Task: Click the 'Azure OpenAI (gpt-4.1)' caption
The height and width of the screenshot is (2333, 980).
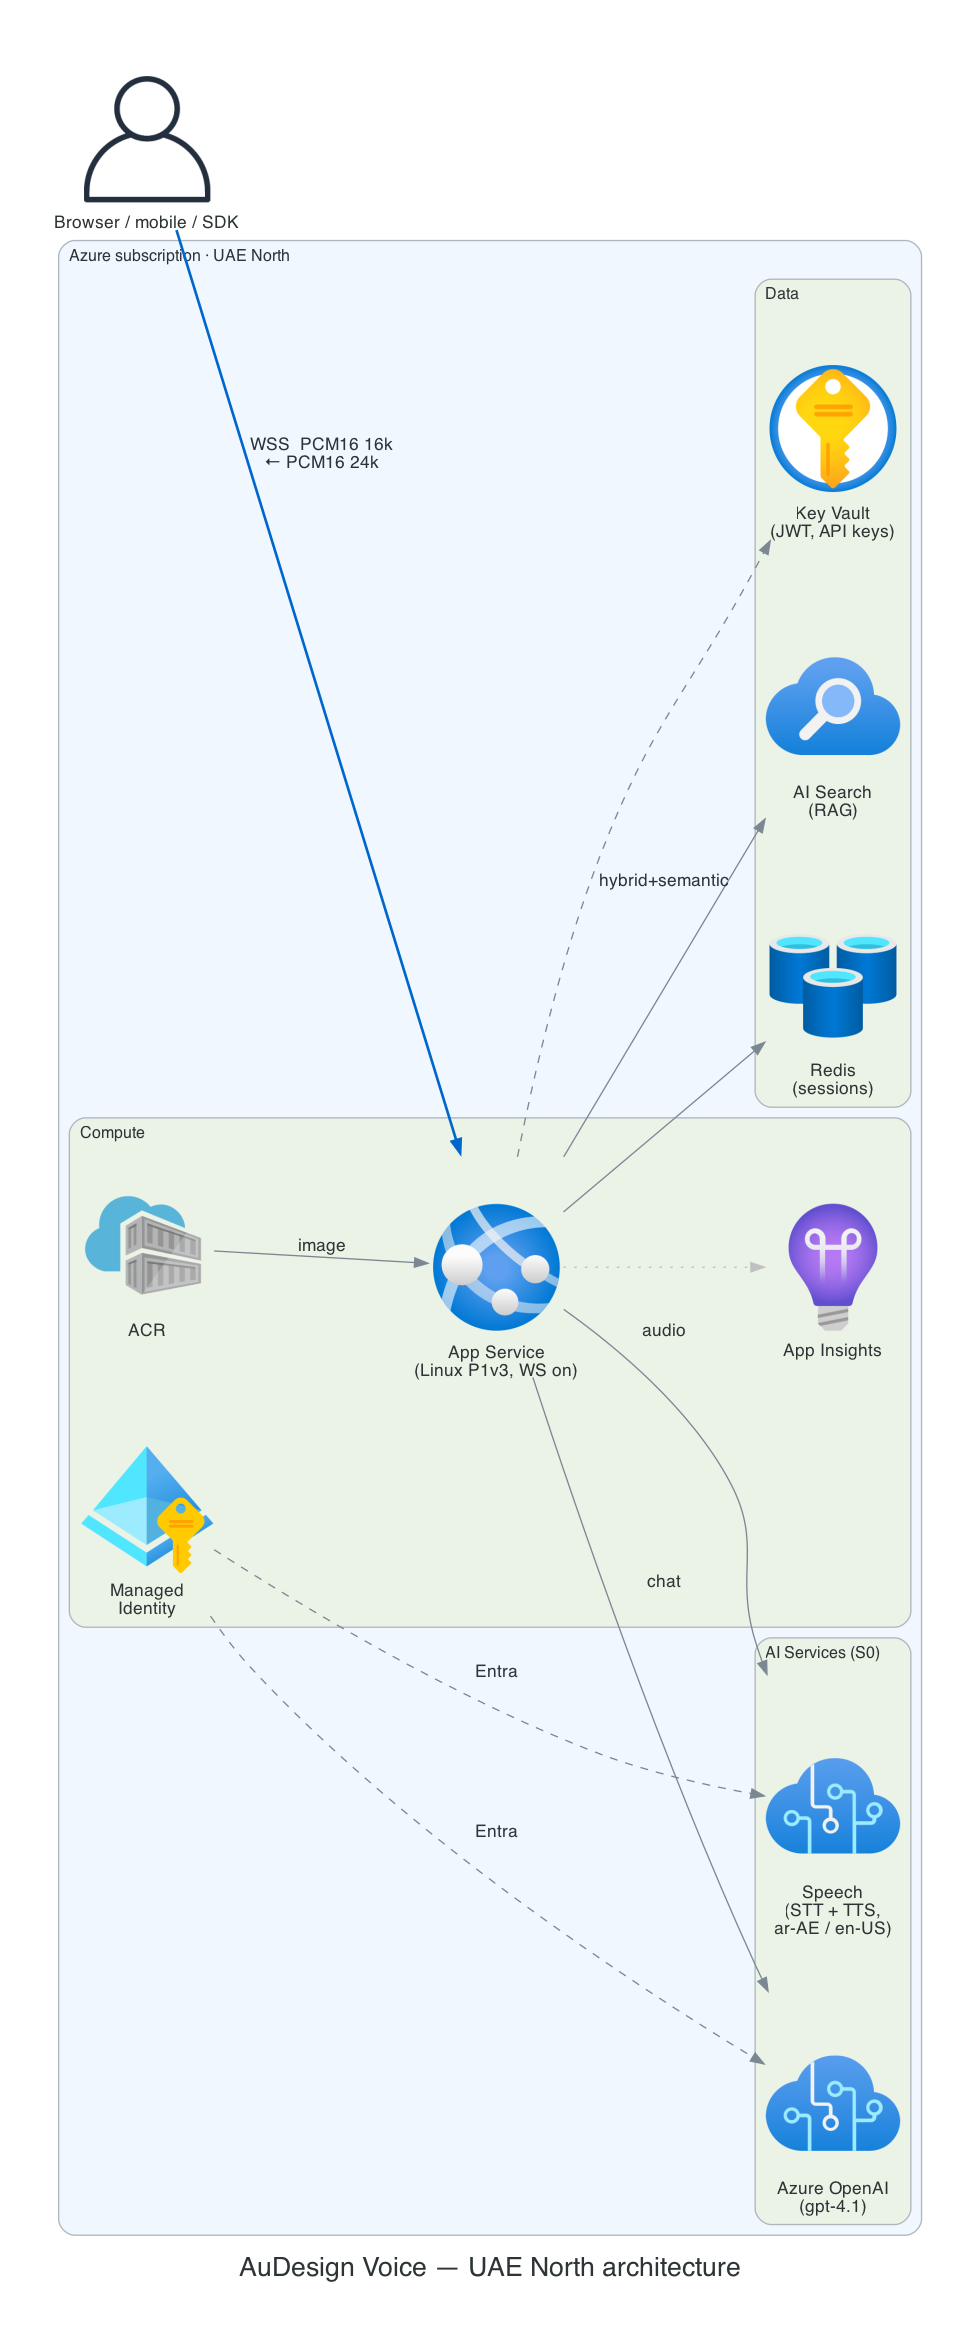Action: [833, 2197]
